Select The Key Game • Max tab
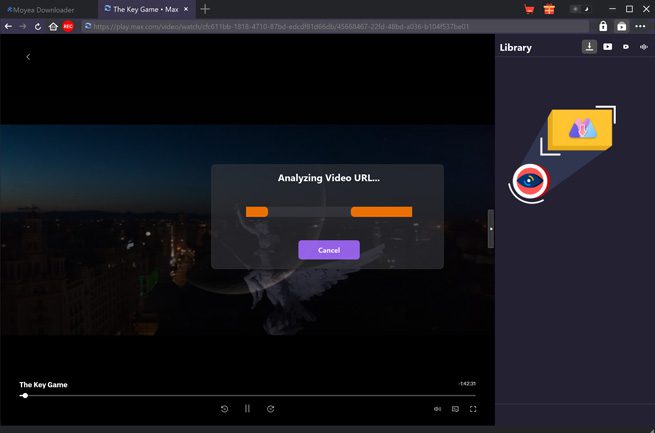This screenshot has width=655, height=433. pos(145,9)
